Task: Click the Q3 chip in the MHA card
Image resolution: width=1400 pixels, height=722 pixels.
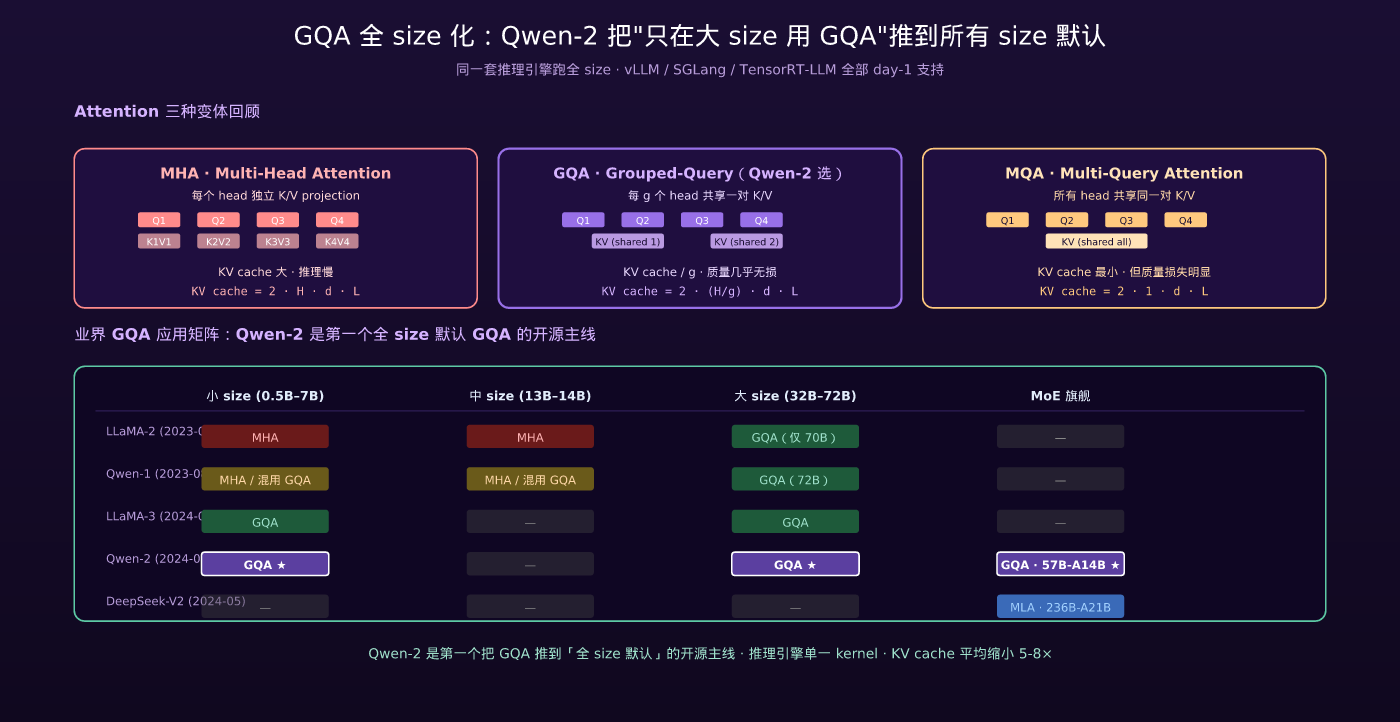Action: tap(278, 220)
